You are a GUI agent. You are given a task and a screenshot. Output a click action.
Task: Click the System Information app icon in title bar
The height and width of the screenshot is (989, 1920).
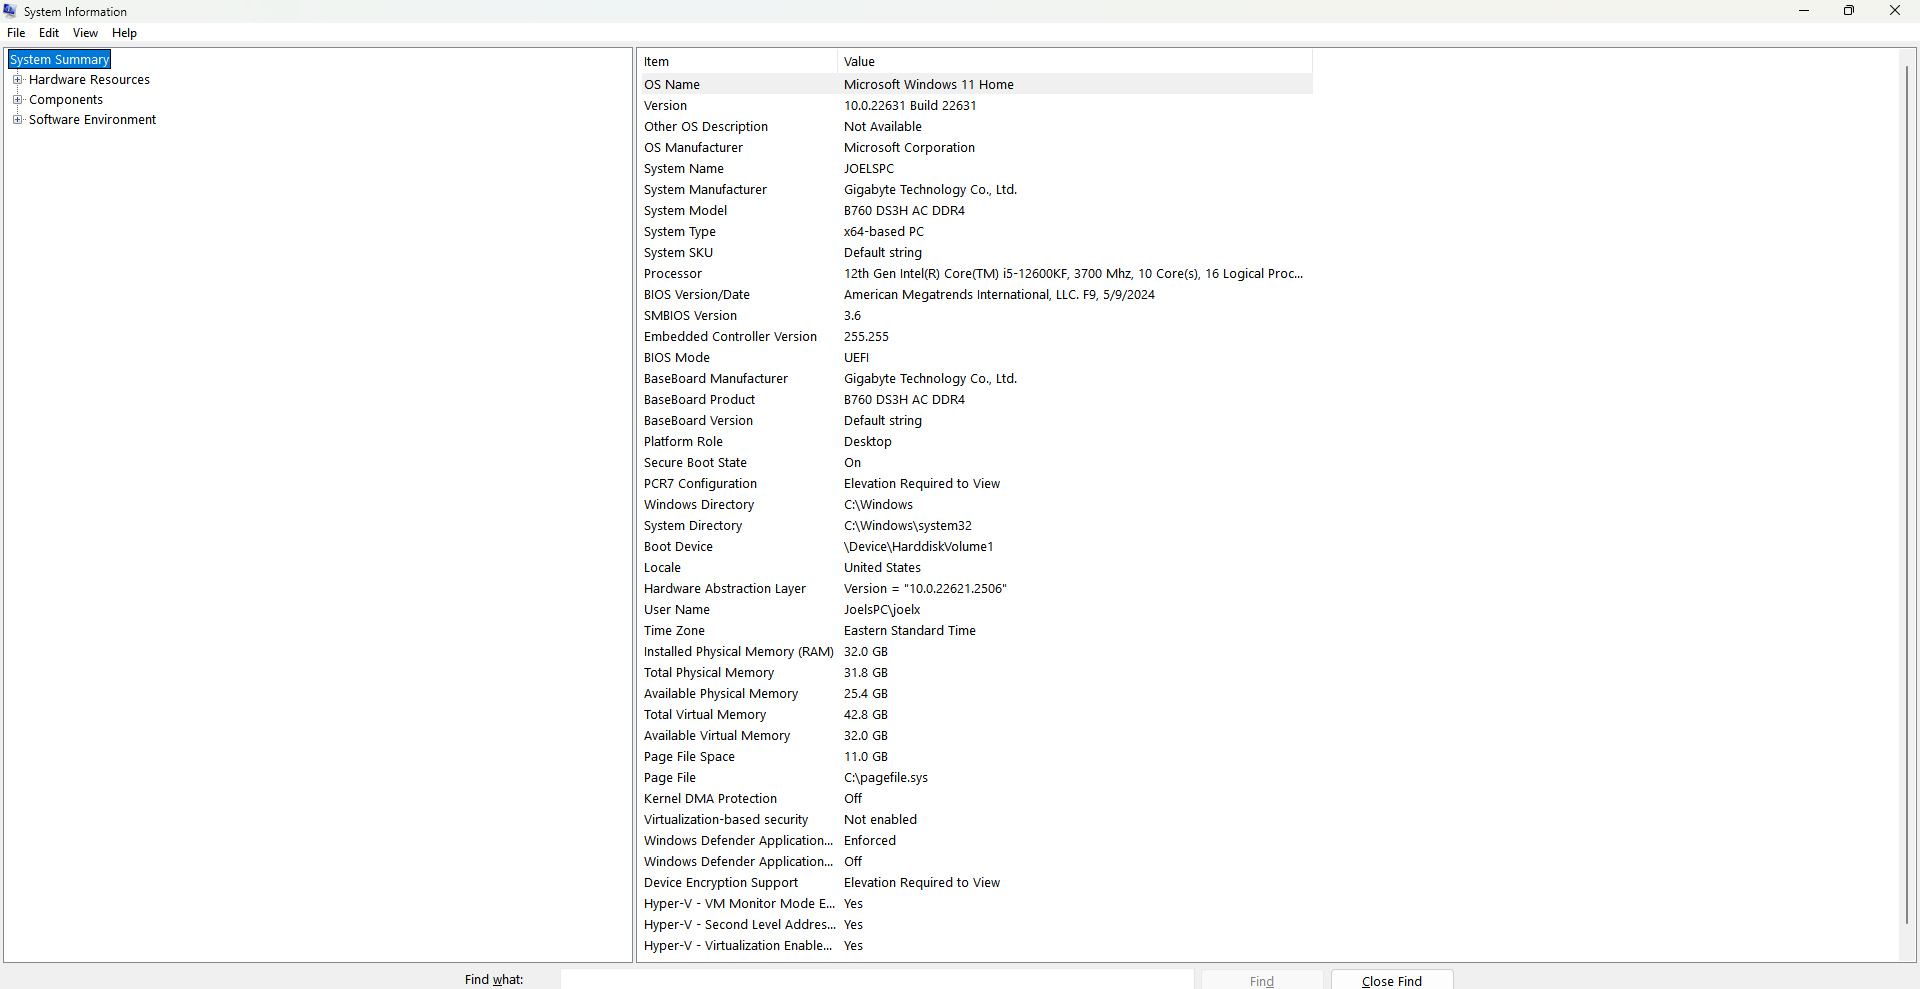coord(10,11)
